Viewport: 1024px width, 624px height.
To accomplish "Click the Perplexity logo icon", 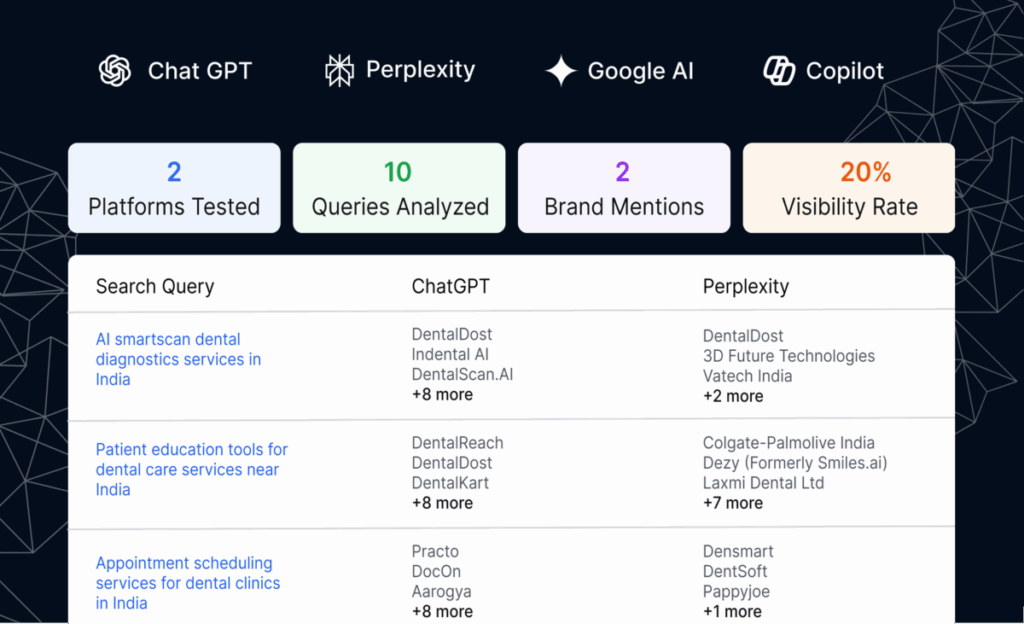I will [340, 71].
